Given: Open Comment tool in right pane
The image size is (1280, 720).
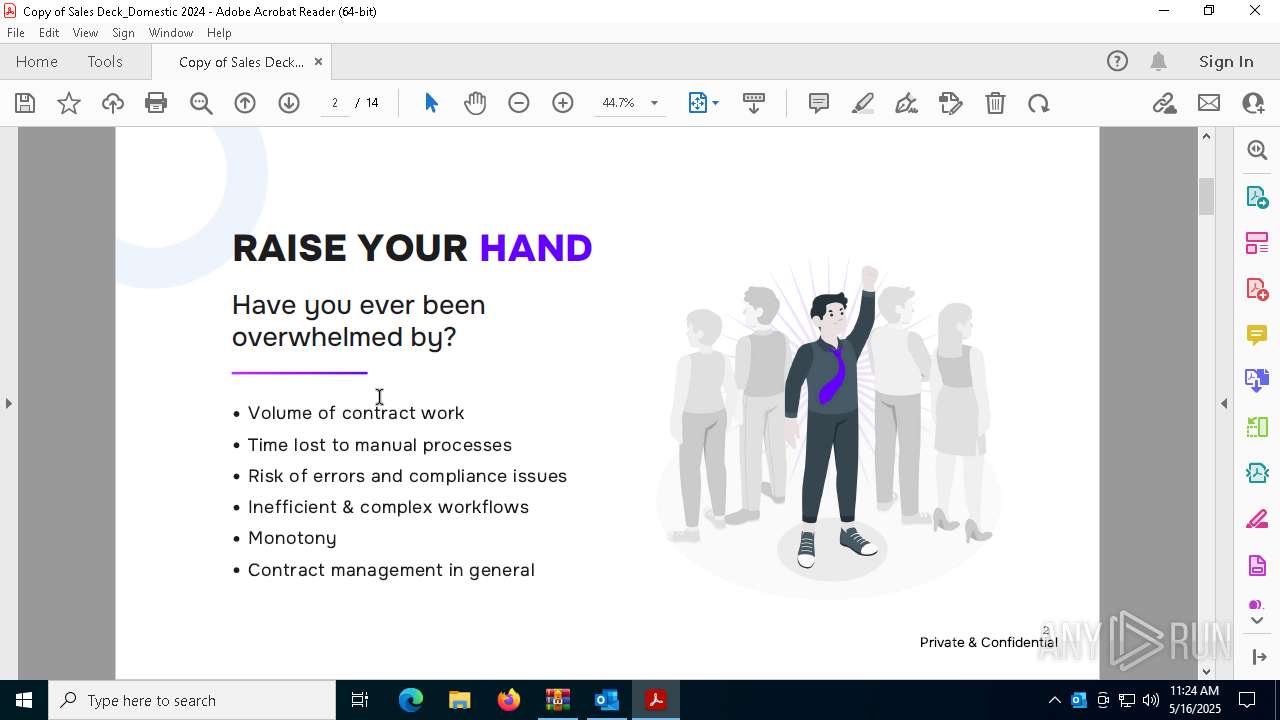Looking at the screenshot, I should coord(1257,335).
